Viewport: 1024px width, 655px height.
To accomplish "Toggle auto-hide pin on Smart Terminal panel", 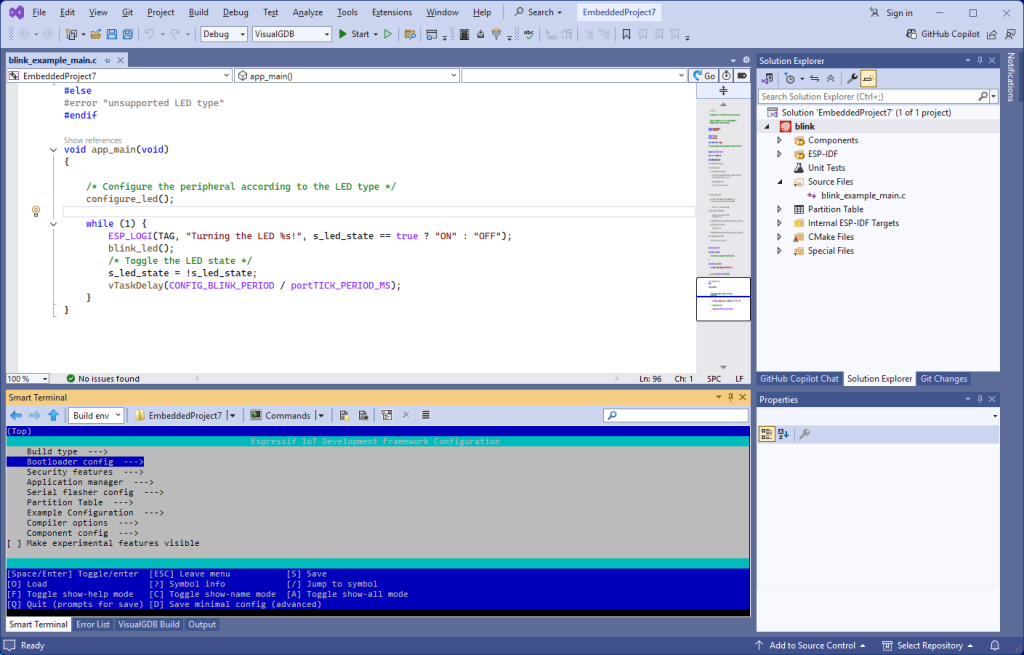I will [730, 397].
